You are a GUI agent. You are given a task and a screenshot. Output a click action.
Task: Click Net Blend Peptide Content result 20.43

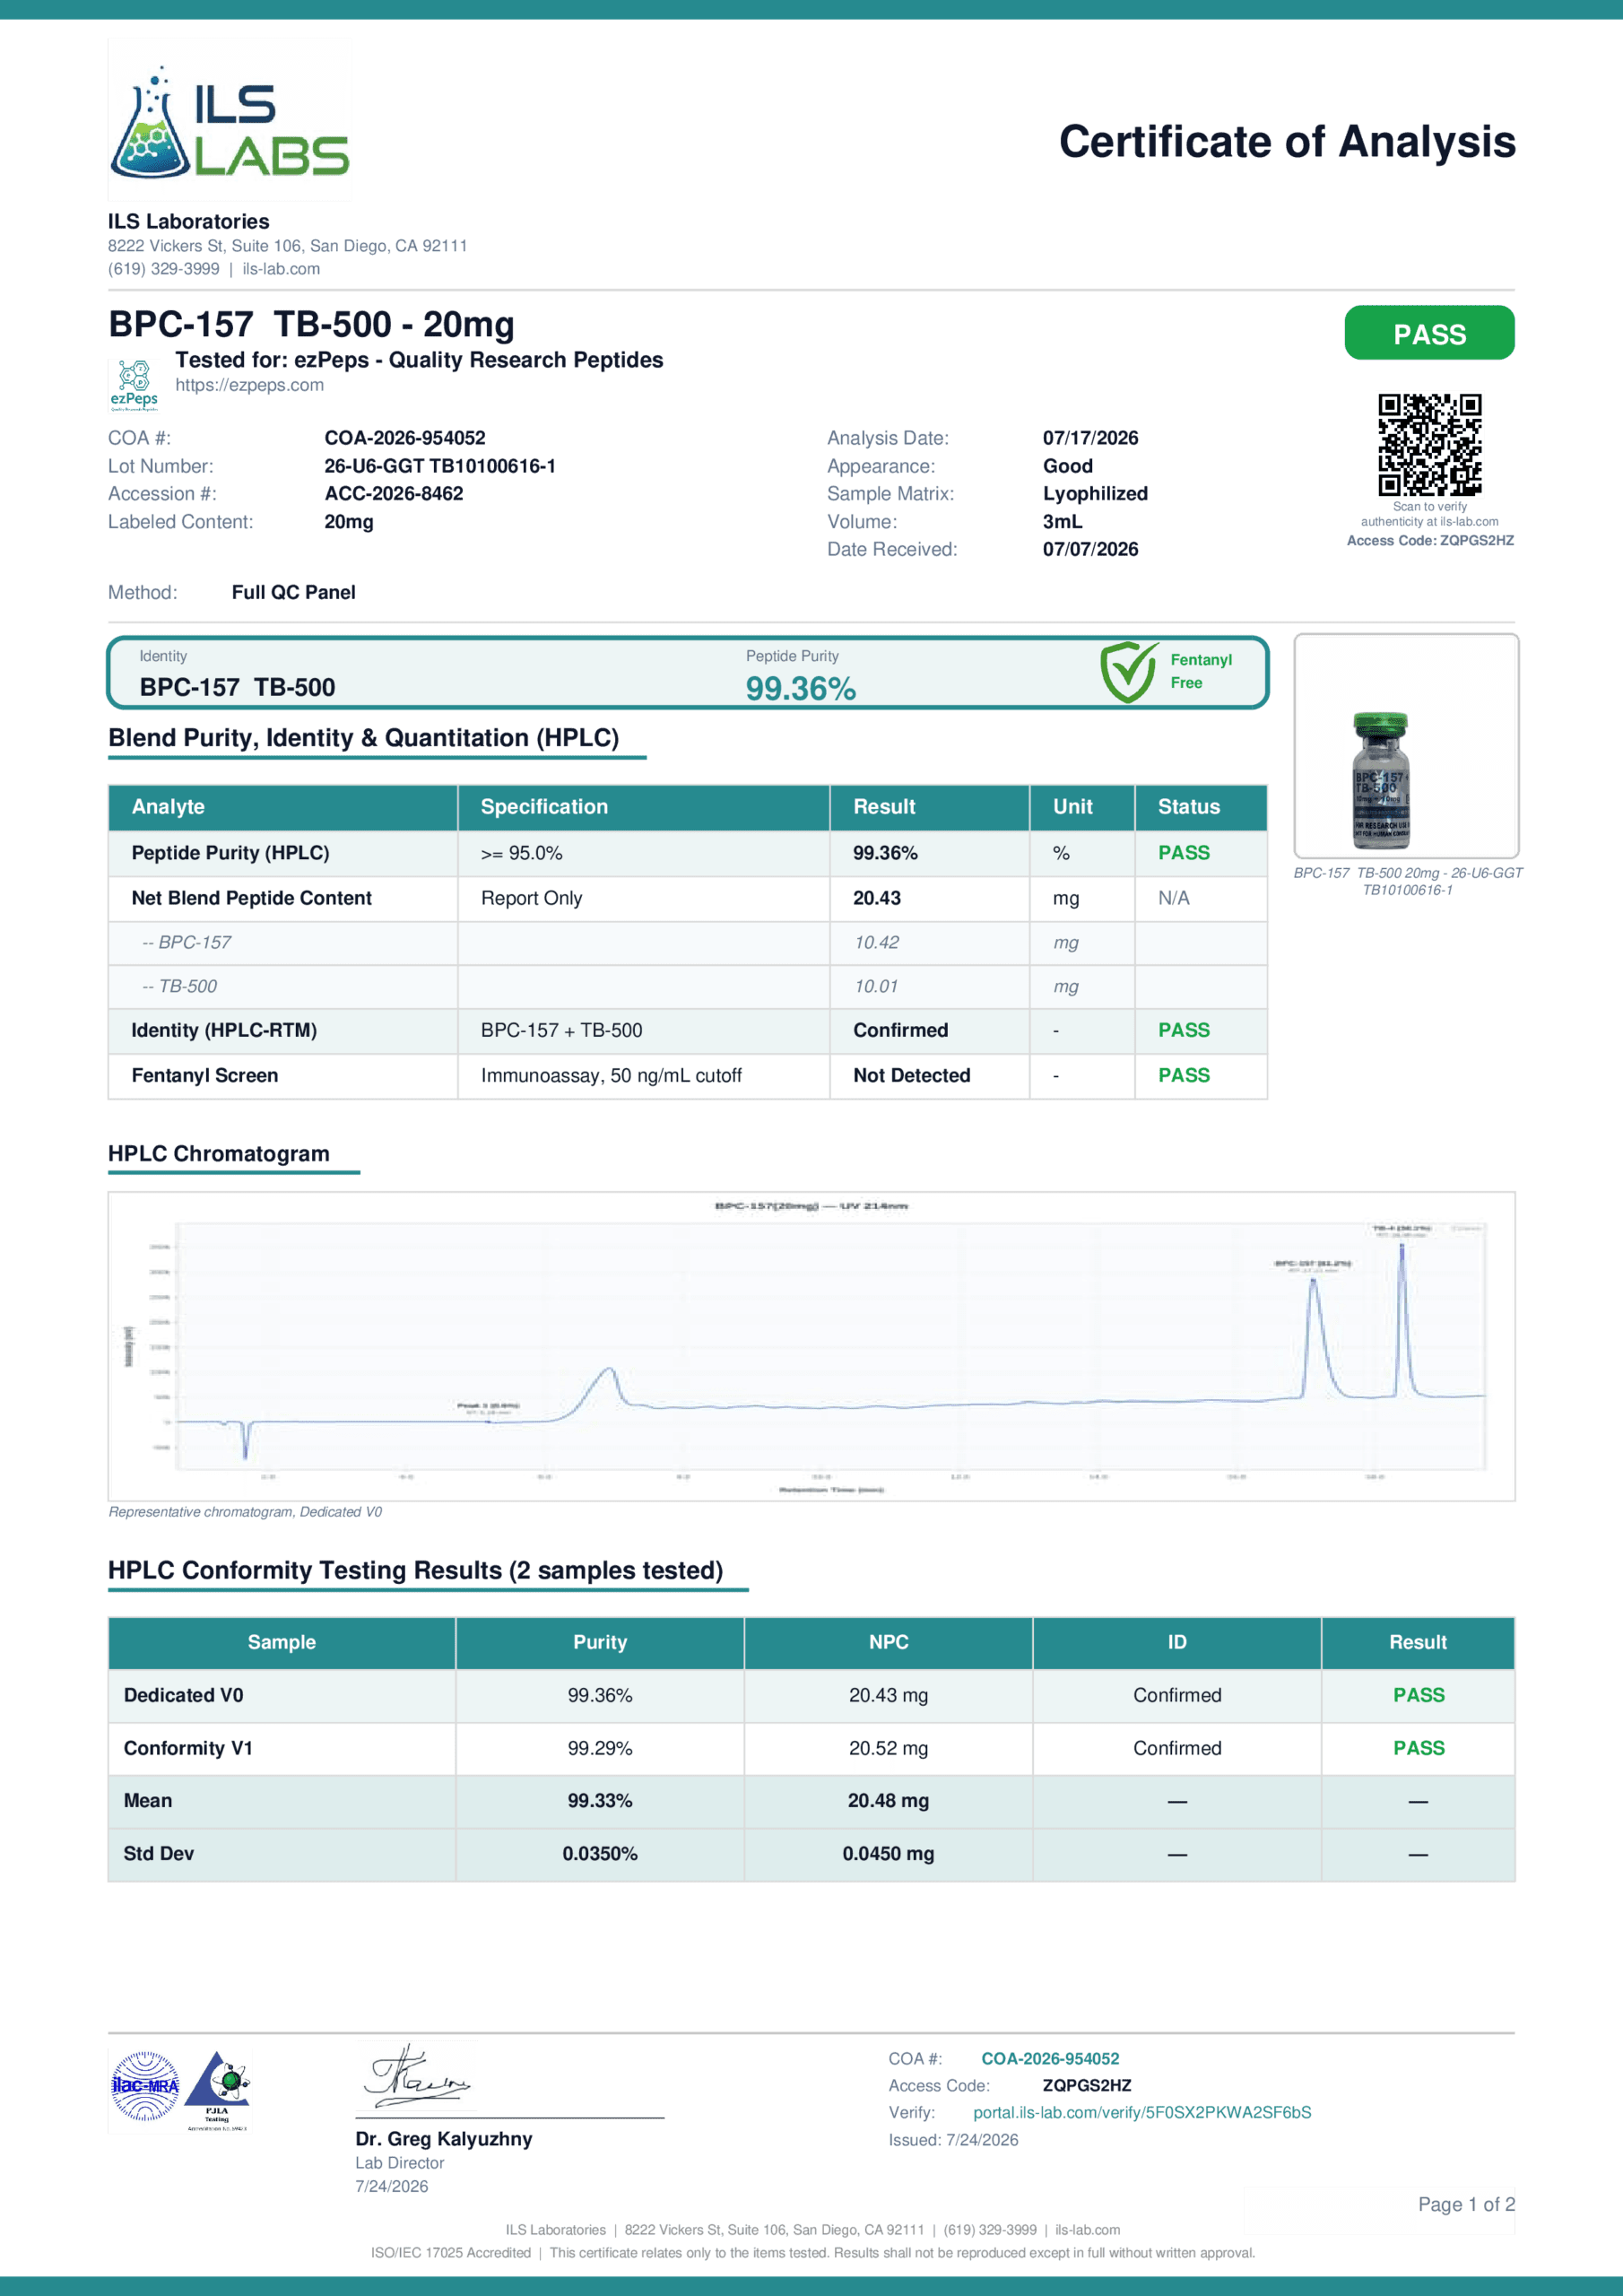(x=876, y=898)
